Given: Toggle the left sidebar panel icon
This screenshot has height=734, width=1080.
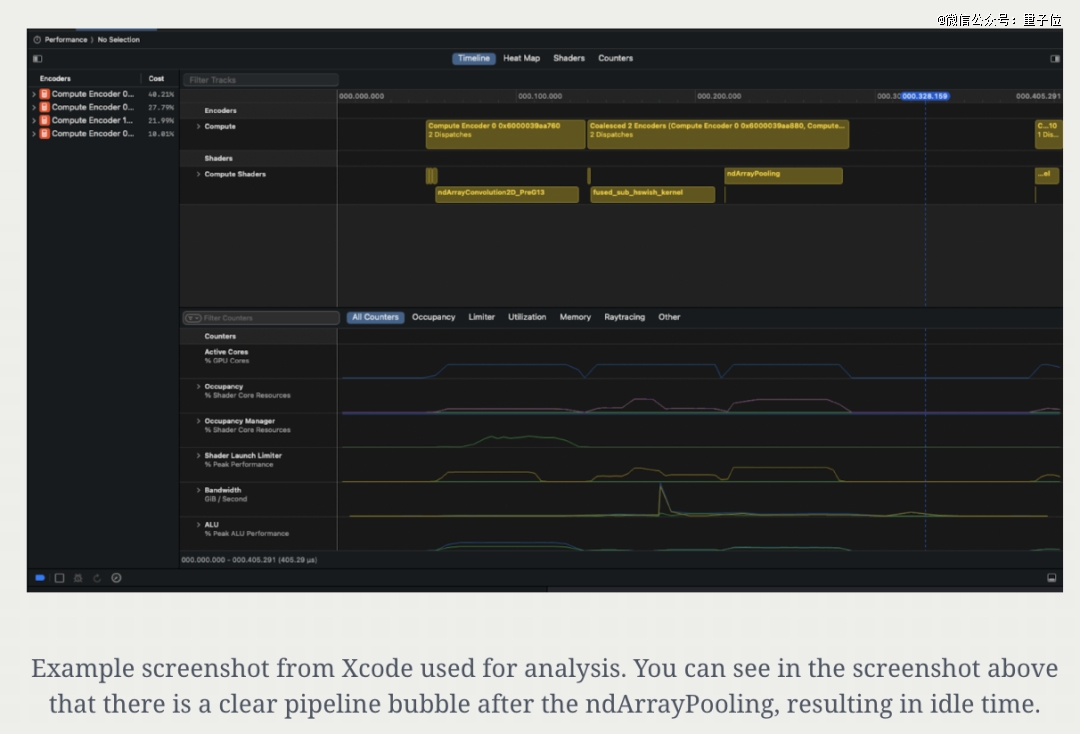Looking at the screenshot, I should pyautogui.click(x=38, y=59).
